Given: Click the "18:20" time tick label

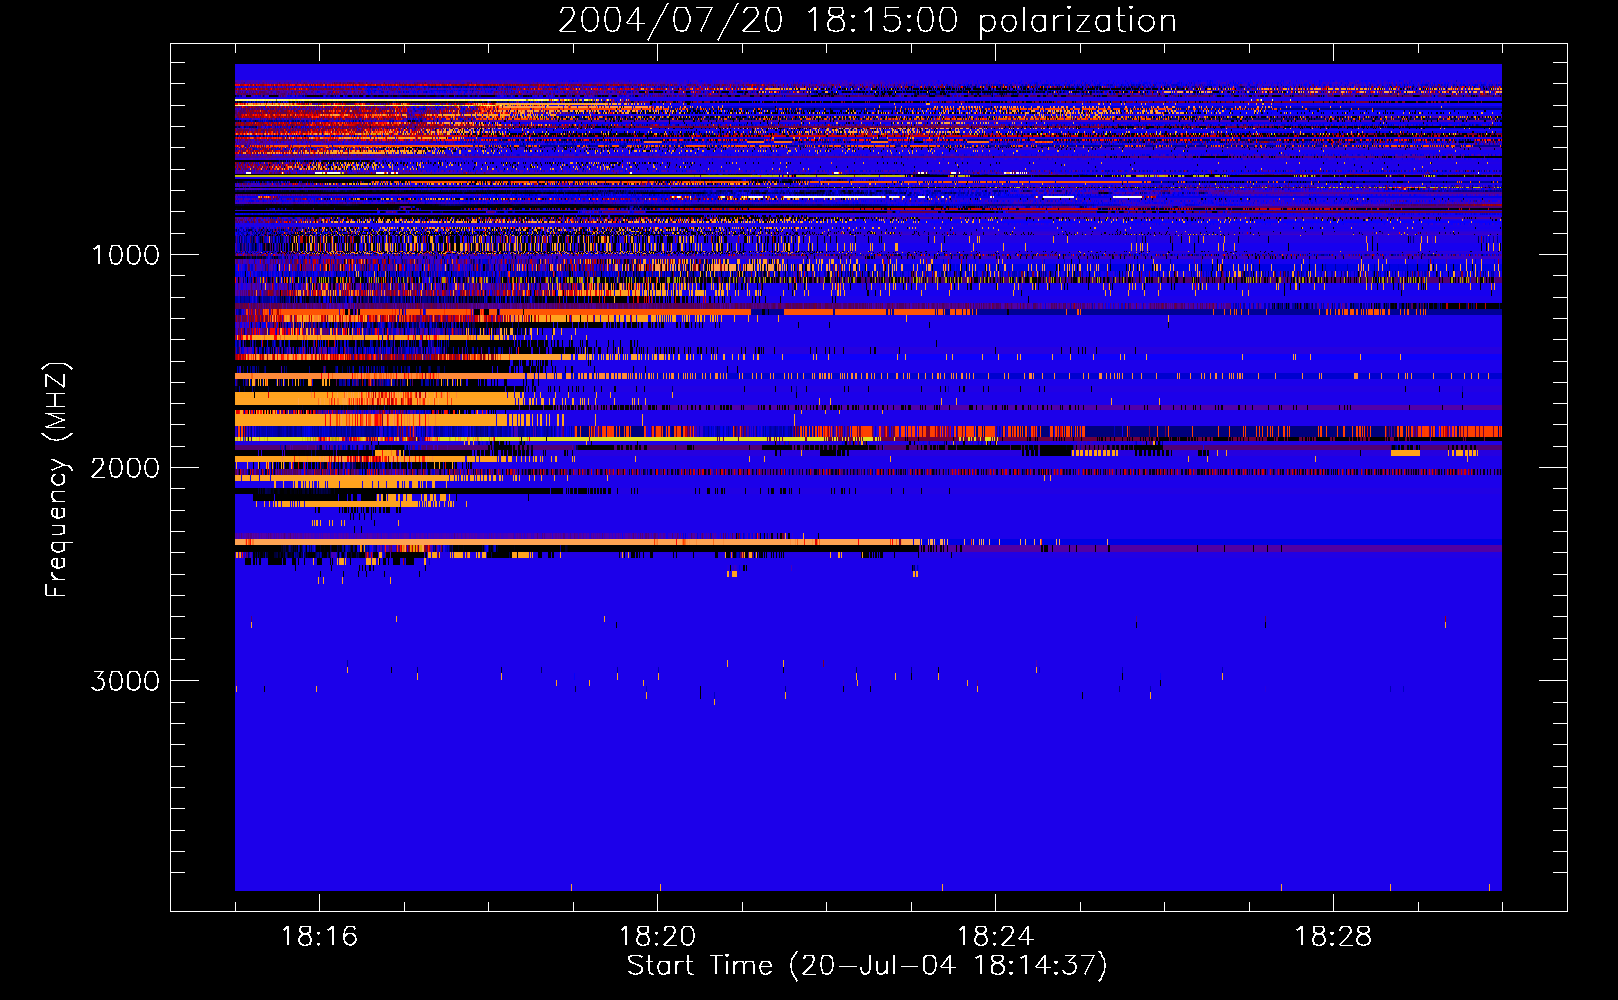Looking at the screenshot, I should tap(657, 937).
